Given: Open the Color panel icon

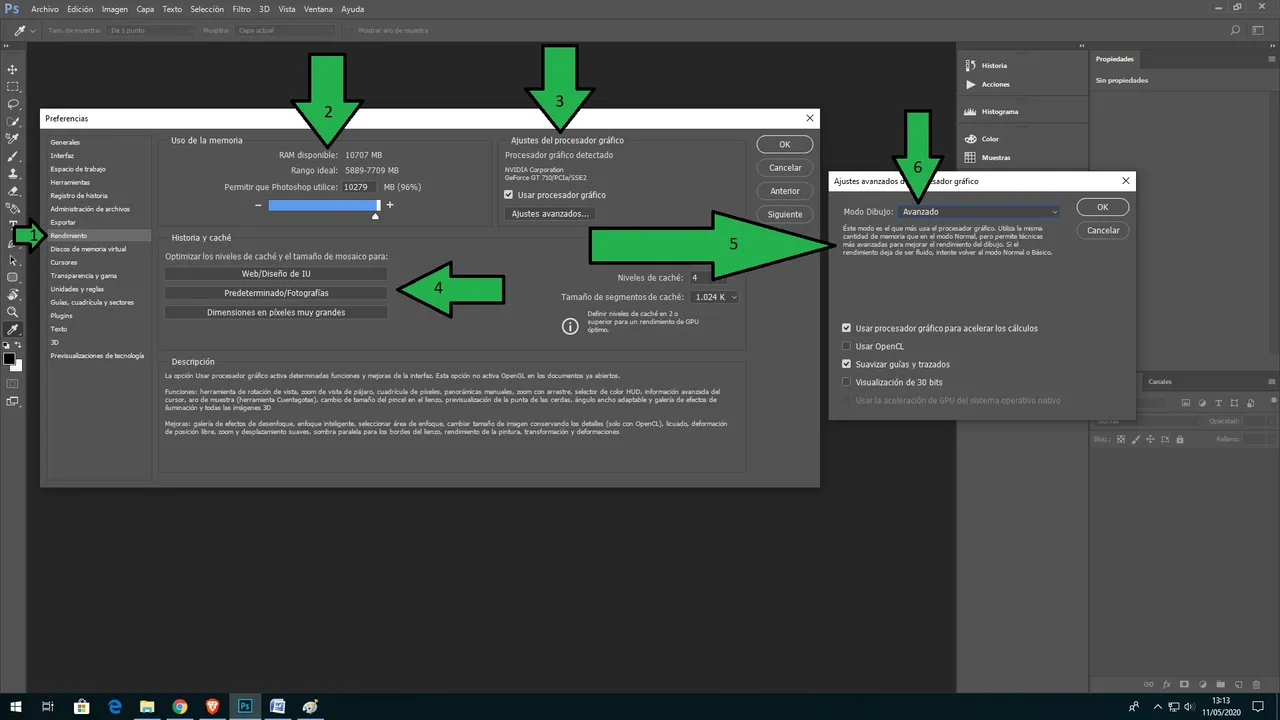Looking at the screenshot, I should [970, 139].
